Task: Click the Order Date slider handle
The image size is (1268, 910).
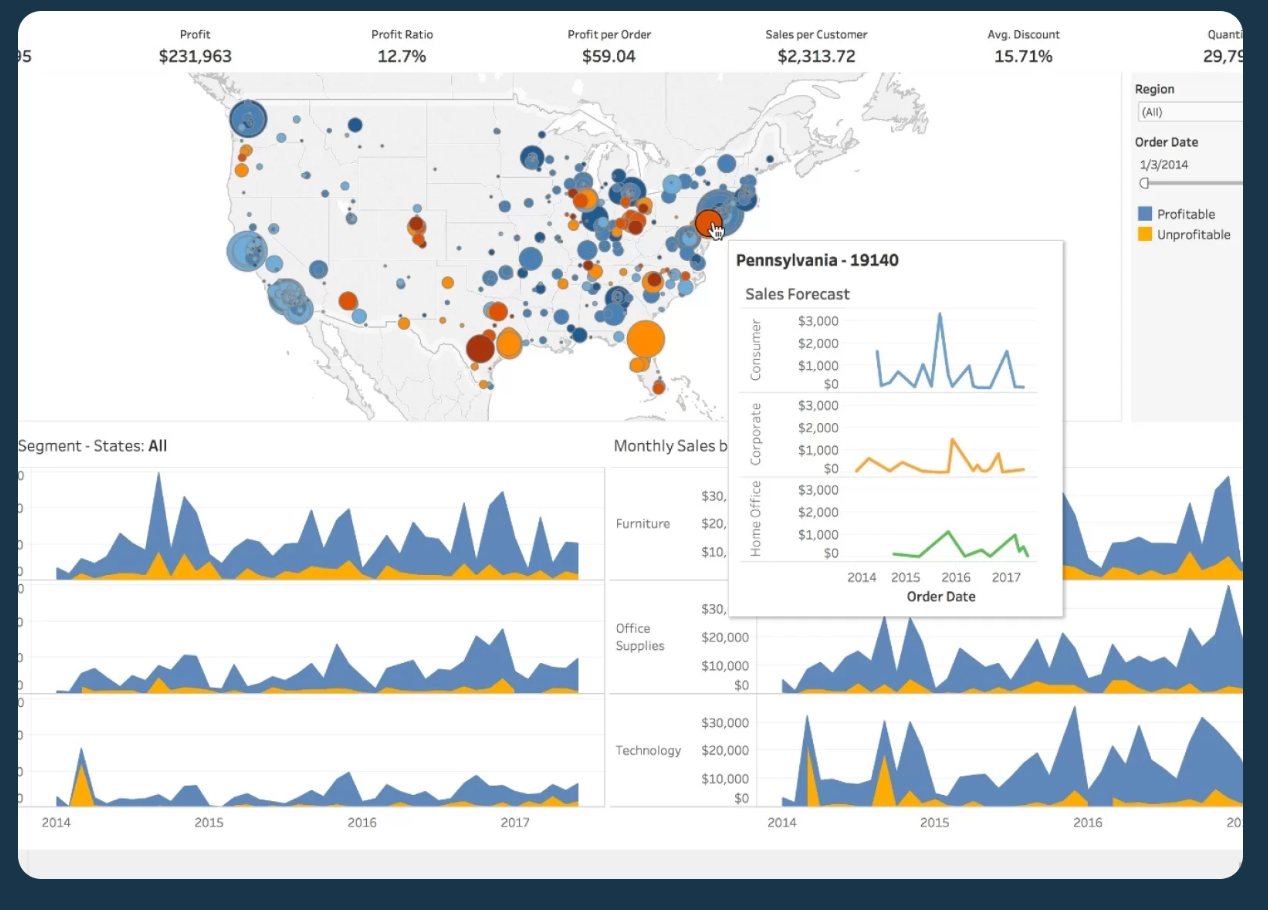Action: point(1145,183)
